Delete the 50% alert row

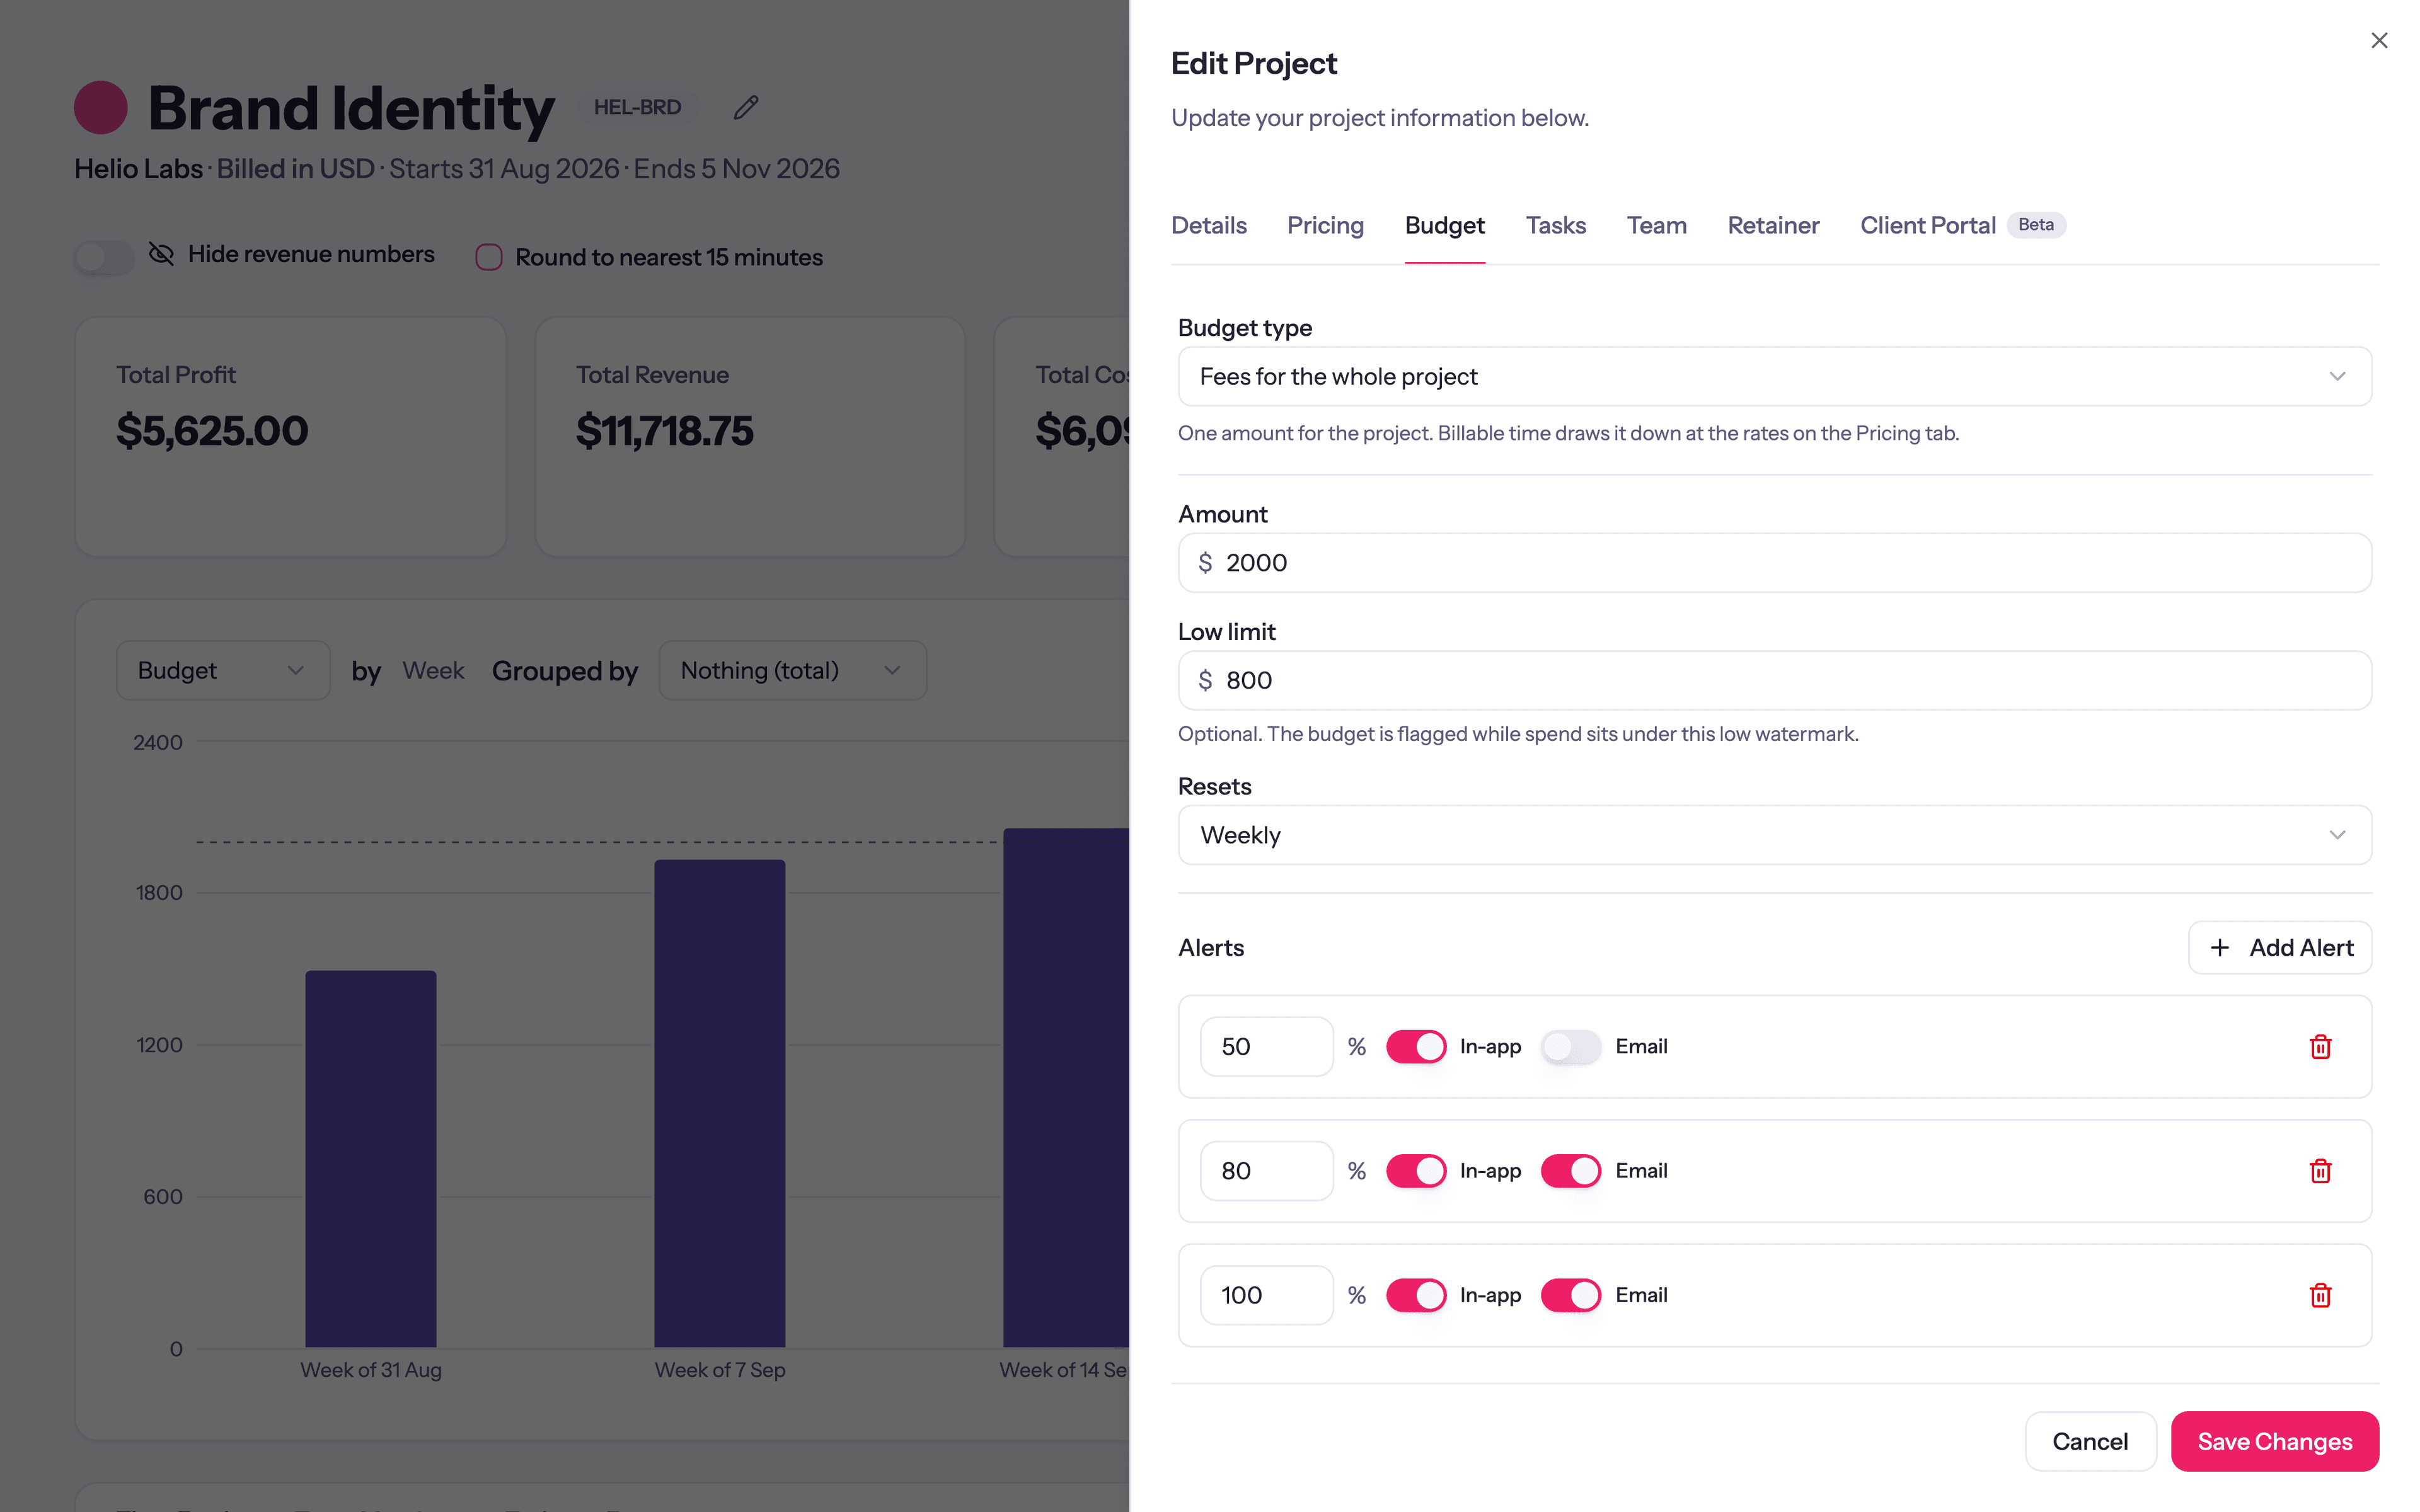point(2320,1047)
